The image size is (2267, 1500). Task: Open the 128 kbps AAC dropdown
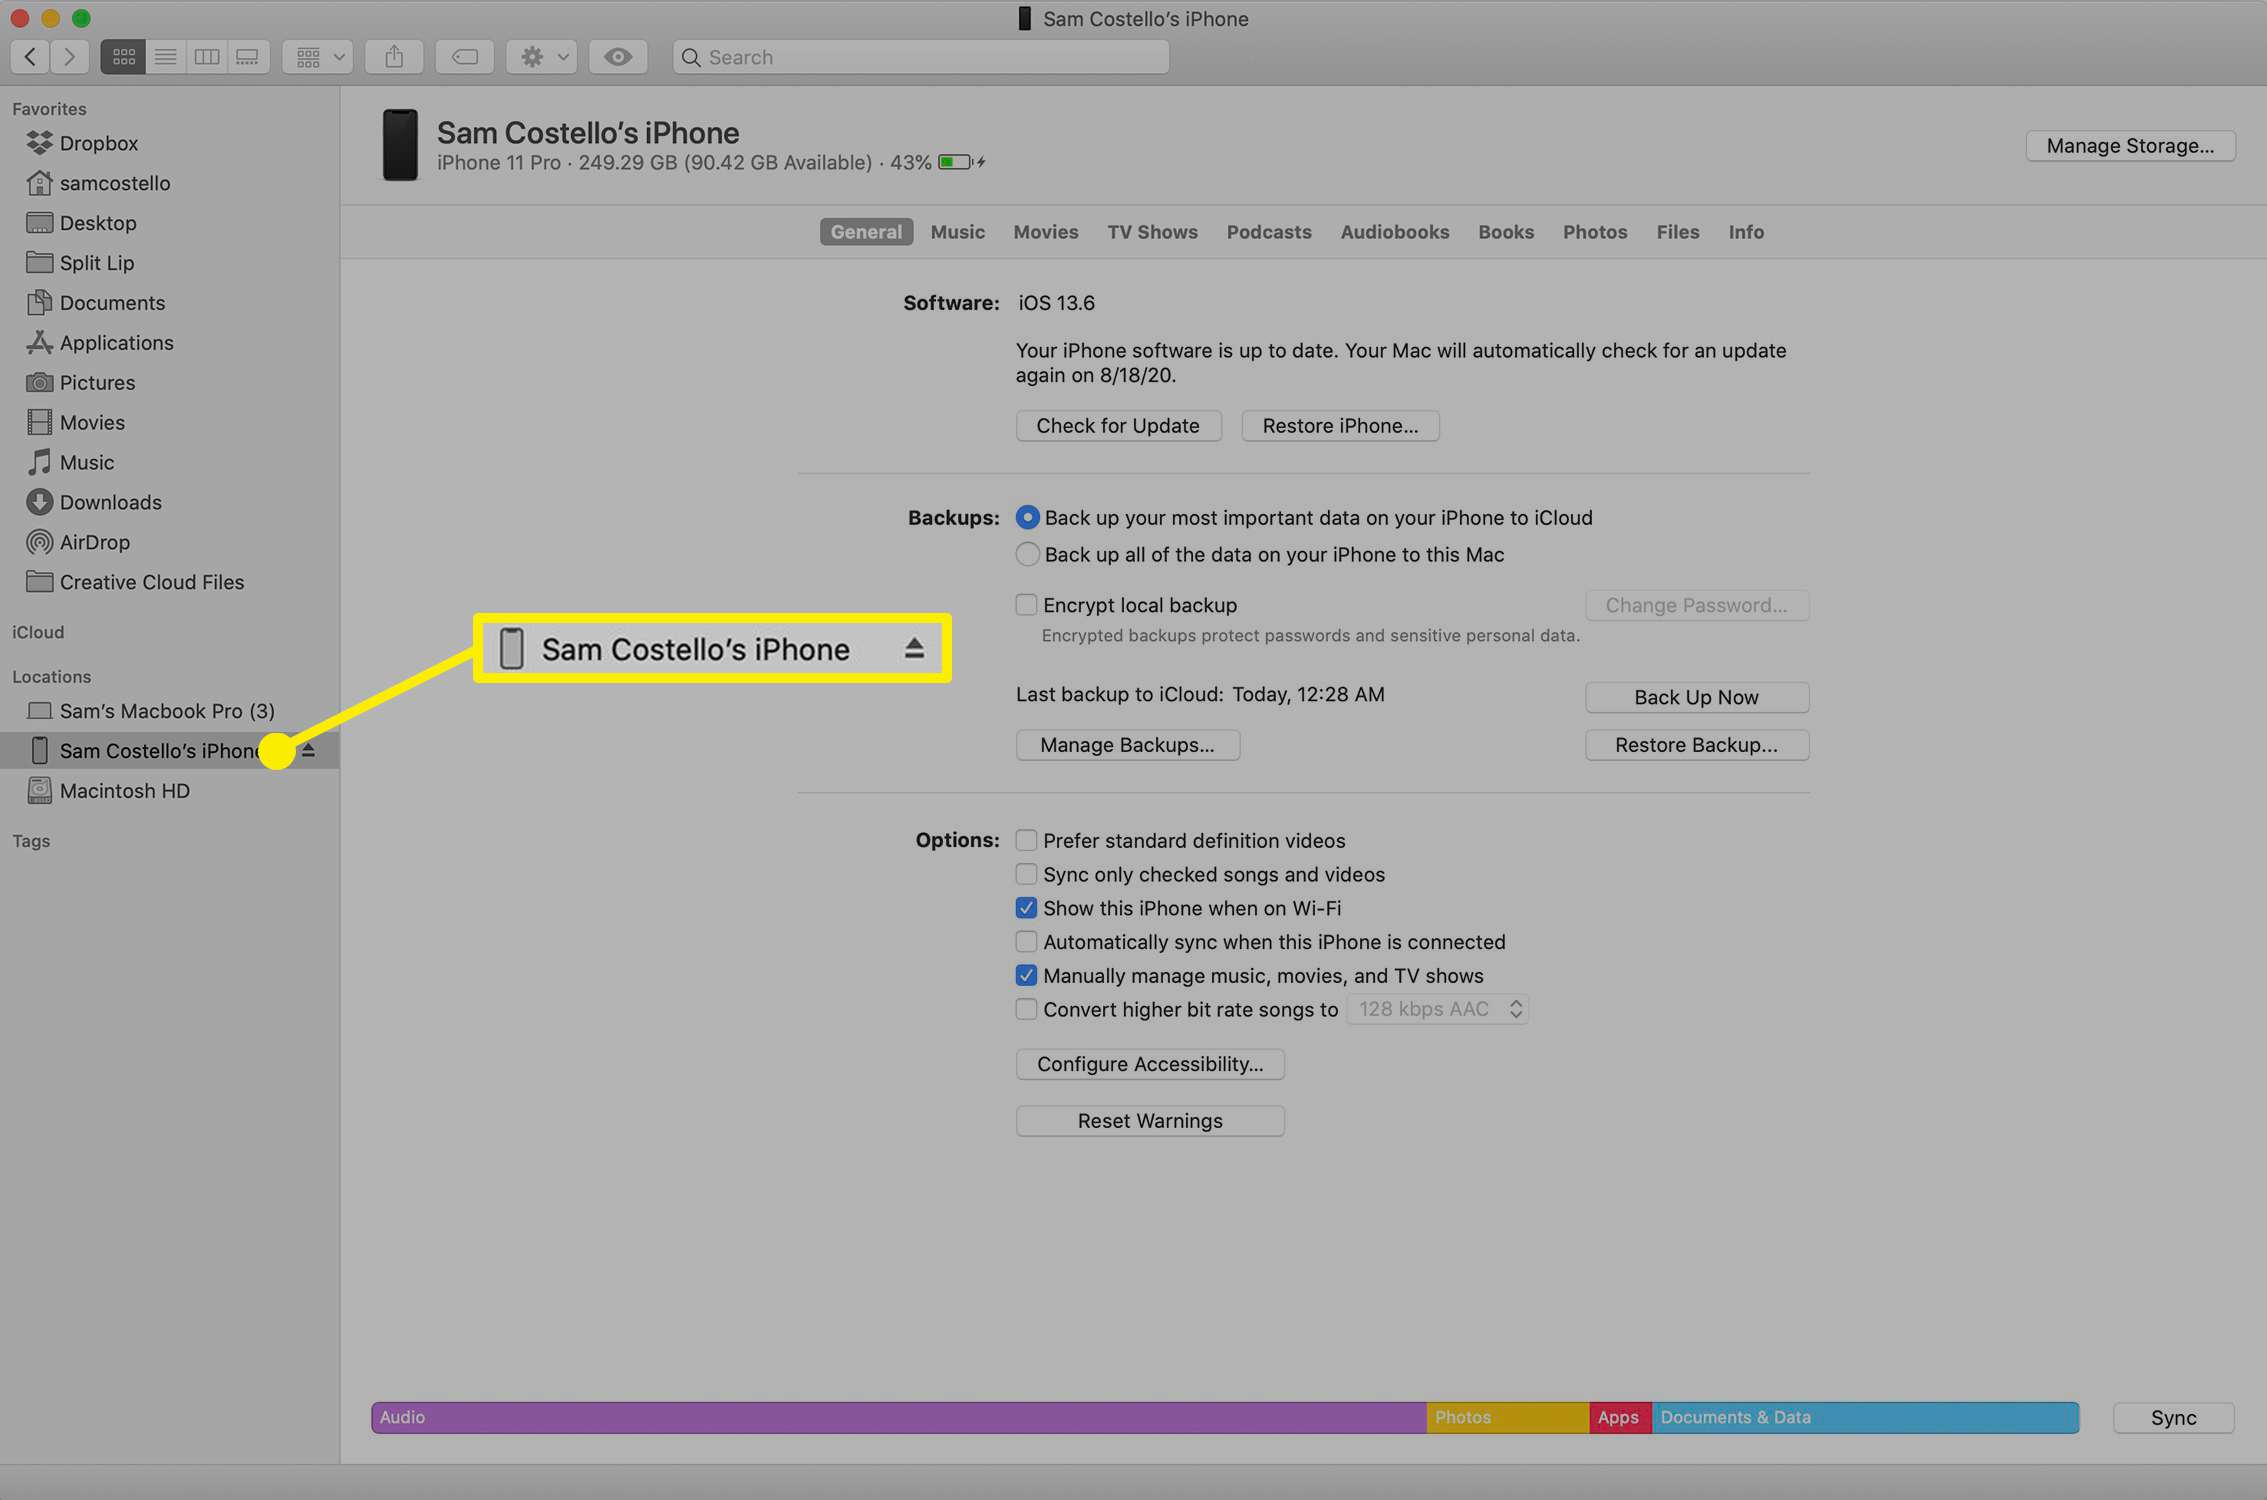1437,1010
